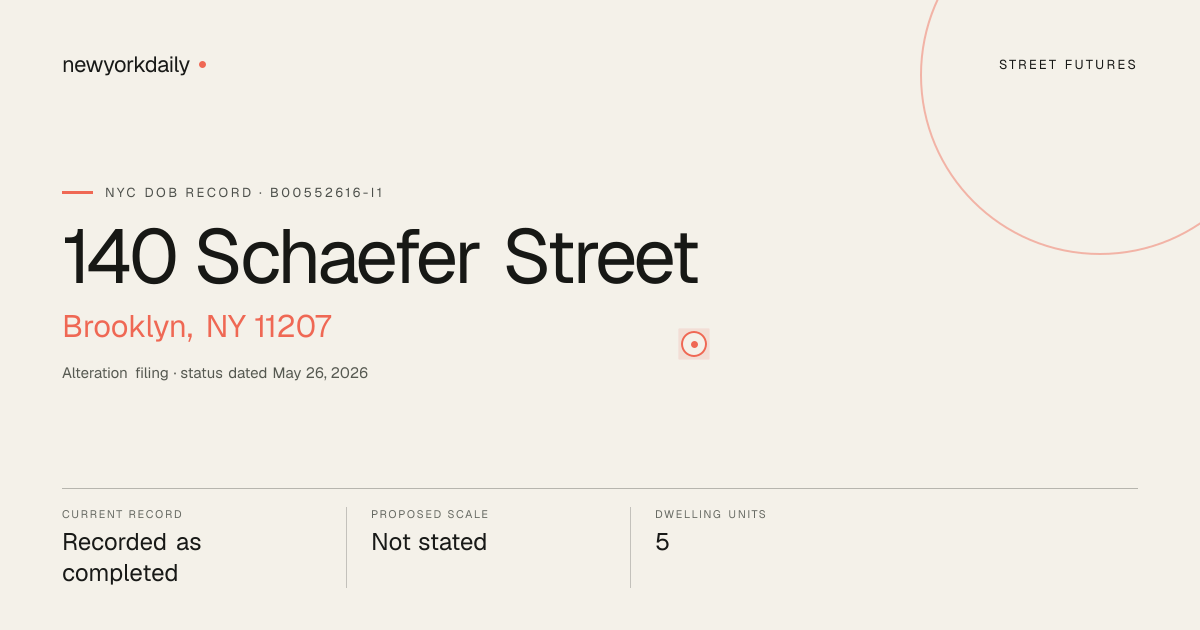The height and width of the screenshot is (630, 1200).
Task: Click the NYC DOB RECORD label
Action: pos(179,192)
